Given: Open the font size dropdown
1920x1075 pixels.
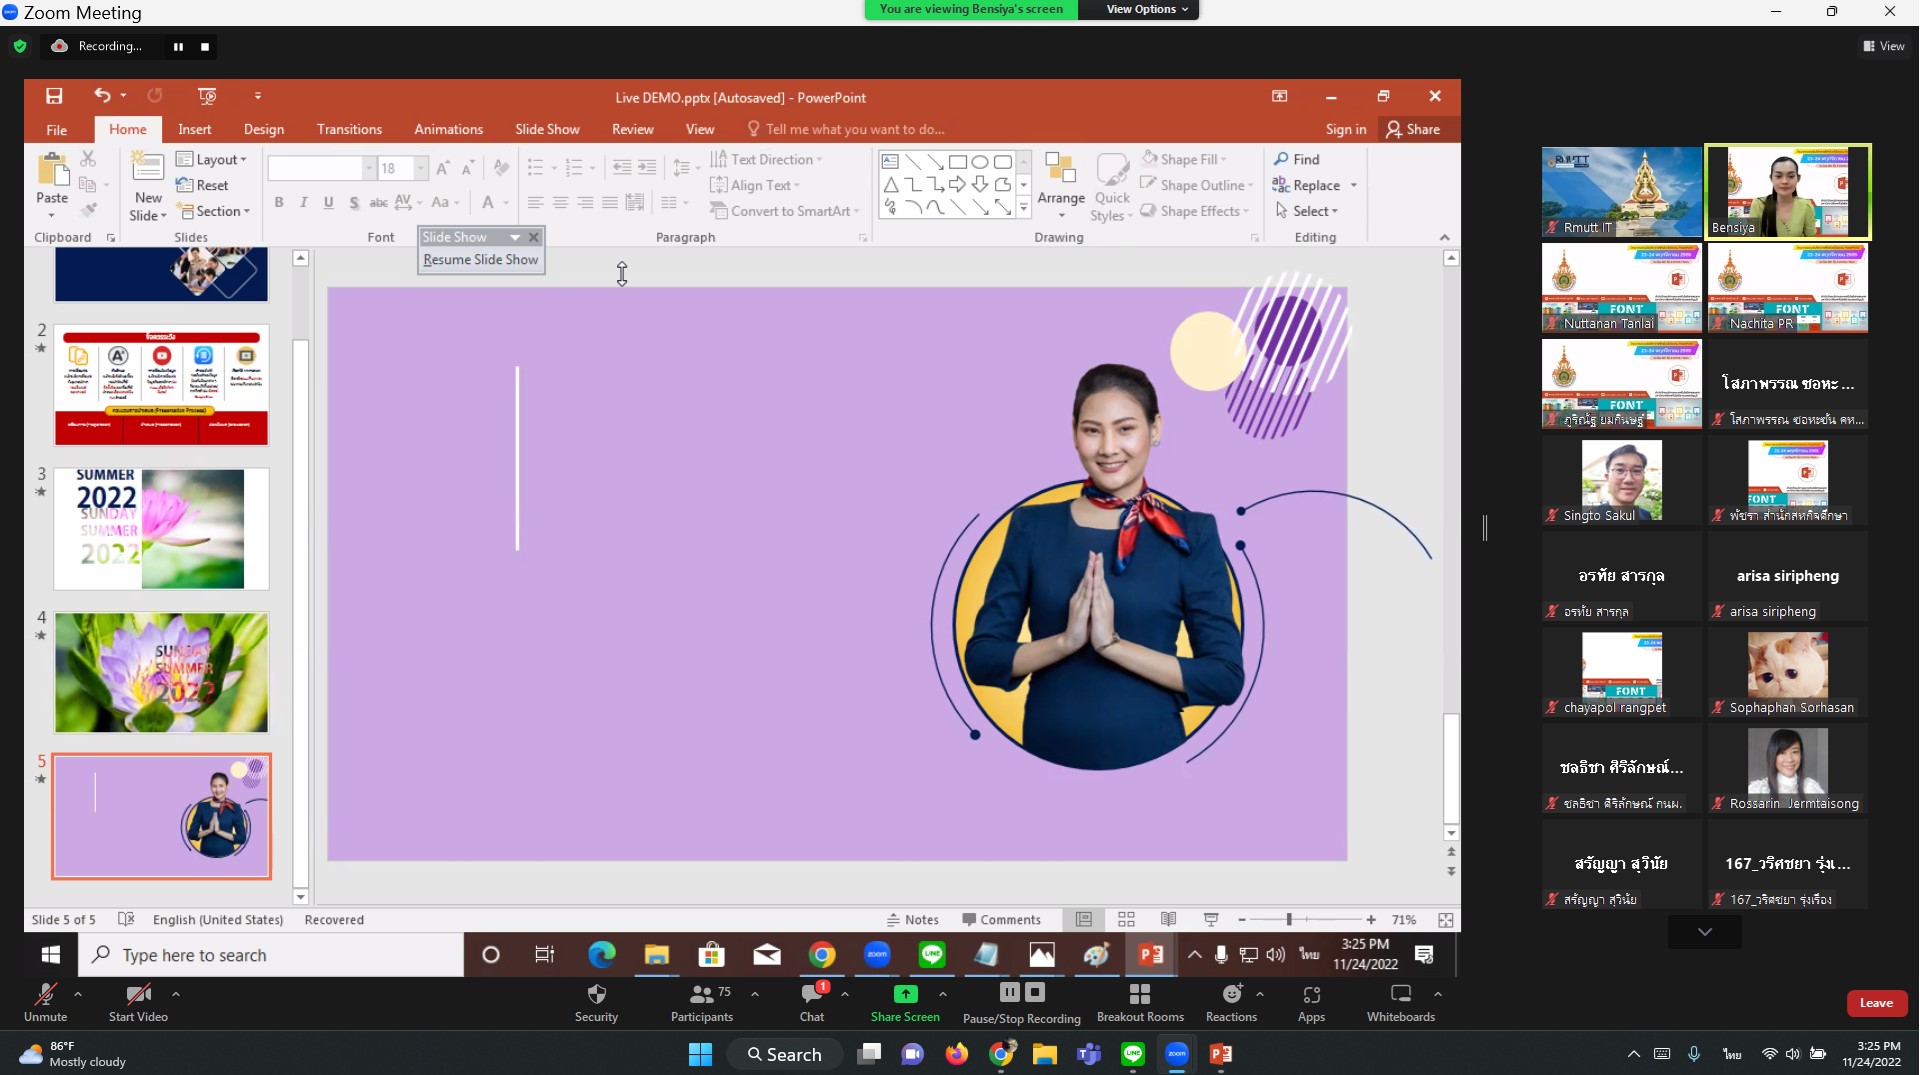Looking at the screenshot, I should (x=421, y=168).
